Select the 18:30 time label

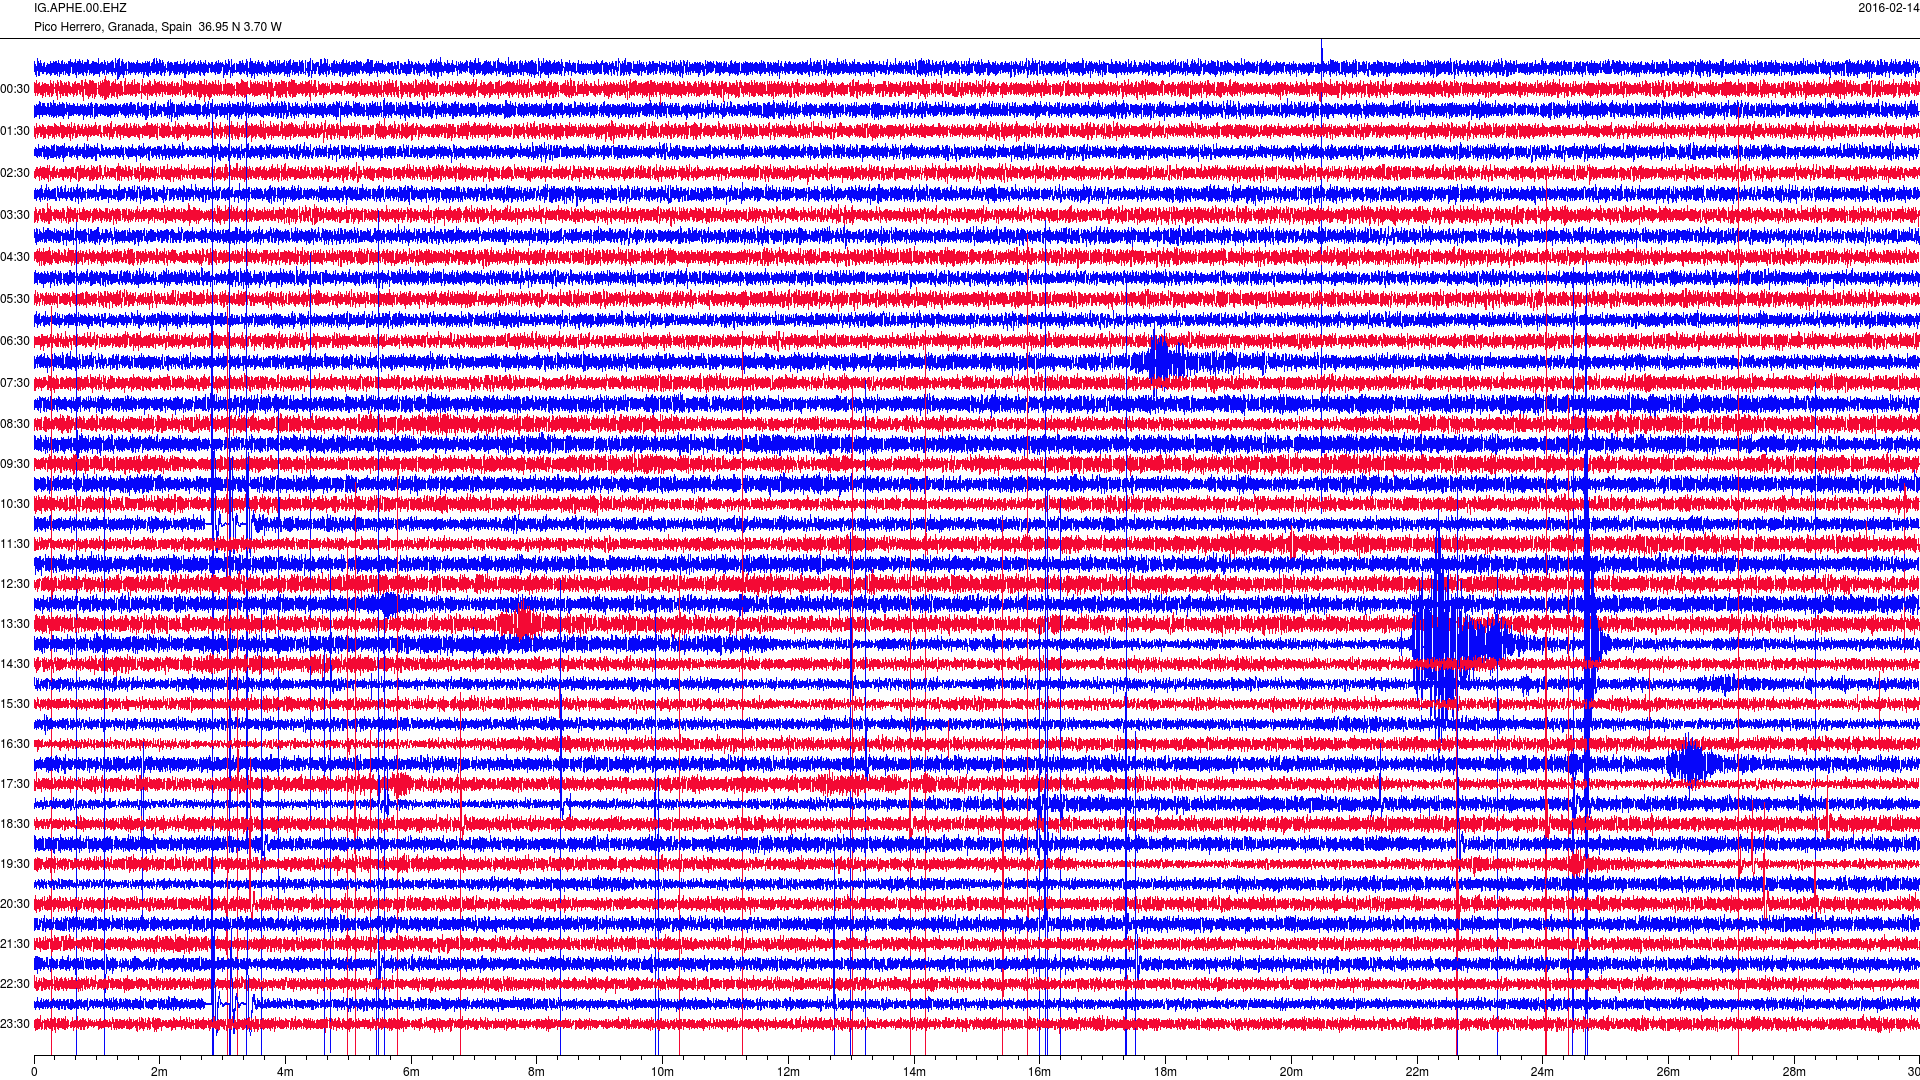point(15,824)
